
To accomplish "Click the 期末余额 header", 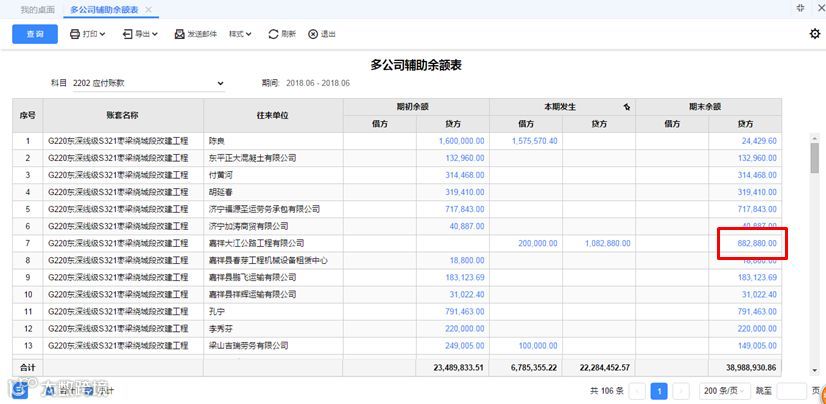I will 708,106.
